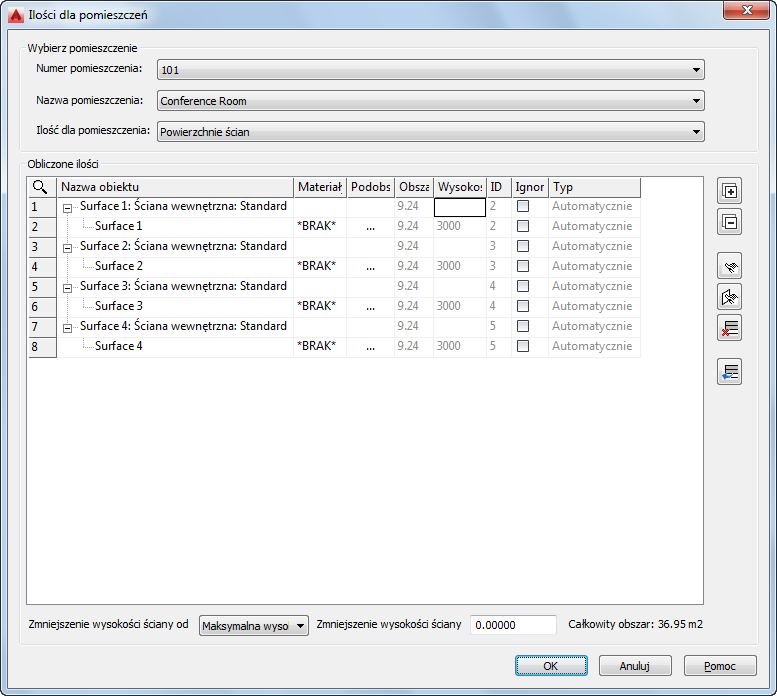The width and height of the screenshot is (777, 696).
Task: Click the Anuluj button
Action: pos(635,666)
